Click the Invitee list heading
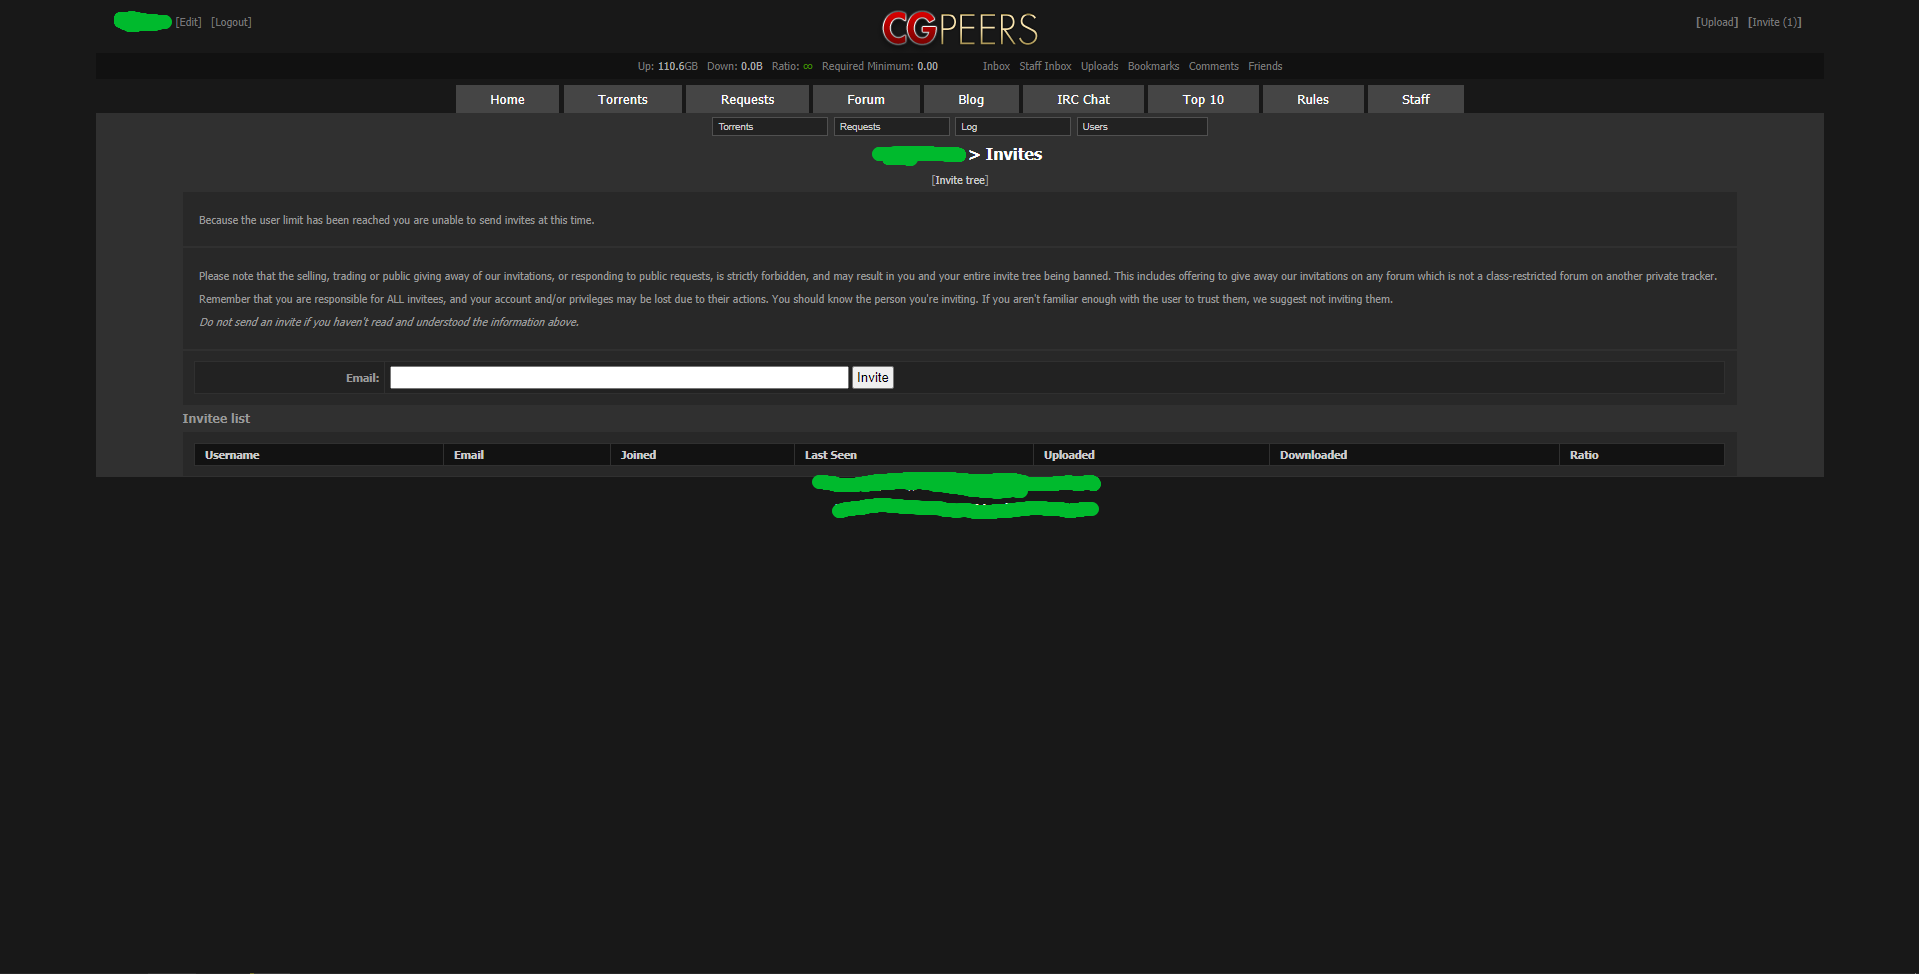The image size is (1919, 974). point(216,418)
